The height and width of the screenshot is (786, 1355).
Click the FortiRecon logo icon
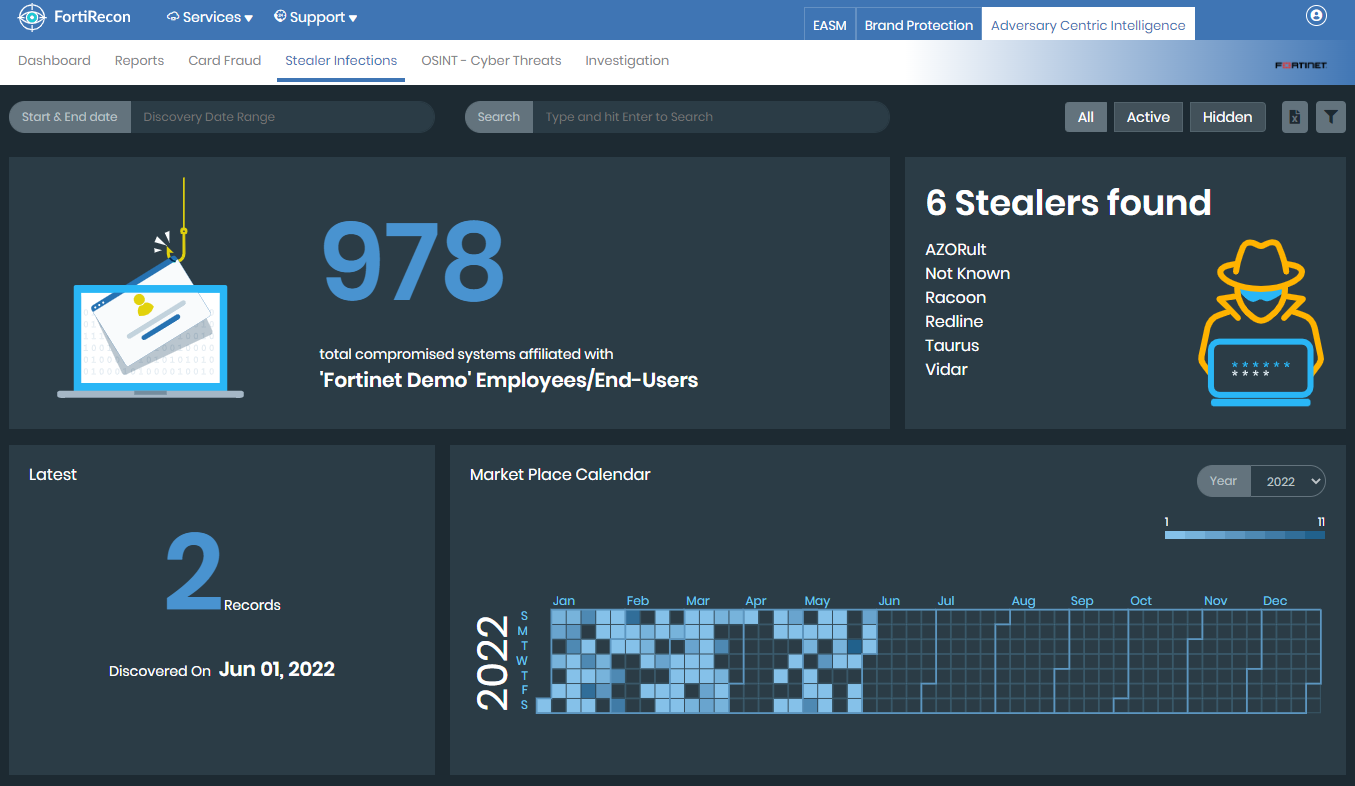[x=32, y=18]
